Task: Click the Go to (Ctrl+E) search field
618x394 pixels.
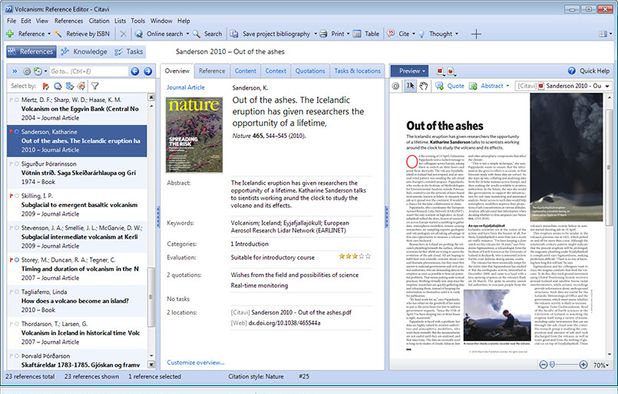Action: [88, 71]
